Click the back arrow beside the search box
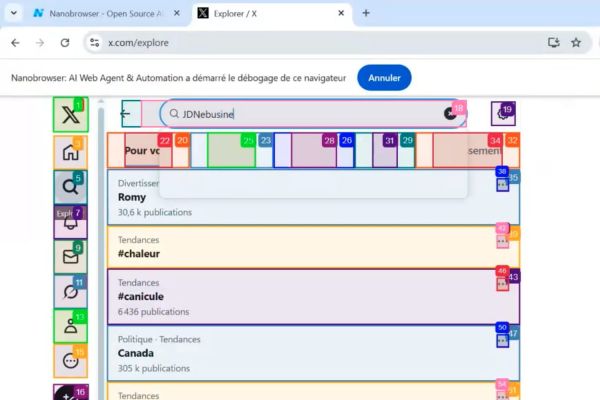Screen dimensions: 600x400 point(126,114)
